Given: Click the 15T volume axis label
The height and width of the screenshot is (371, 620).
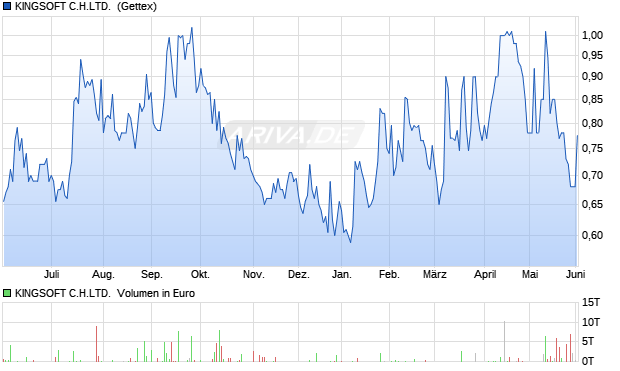Looking at the screenshot, I should [x=591, y=303].
